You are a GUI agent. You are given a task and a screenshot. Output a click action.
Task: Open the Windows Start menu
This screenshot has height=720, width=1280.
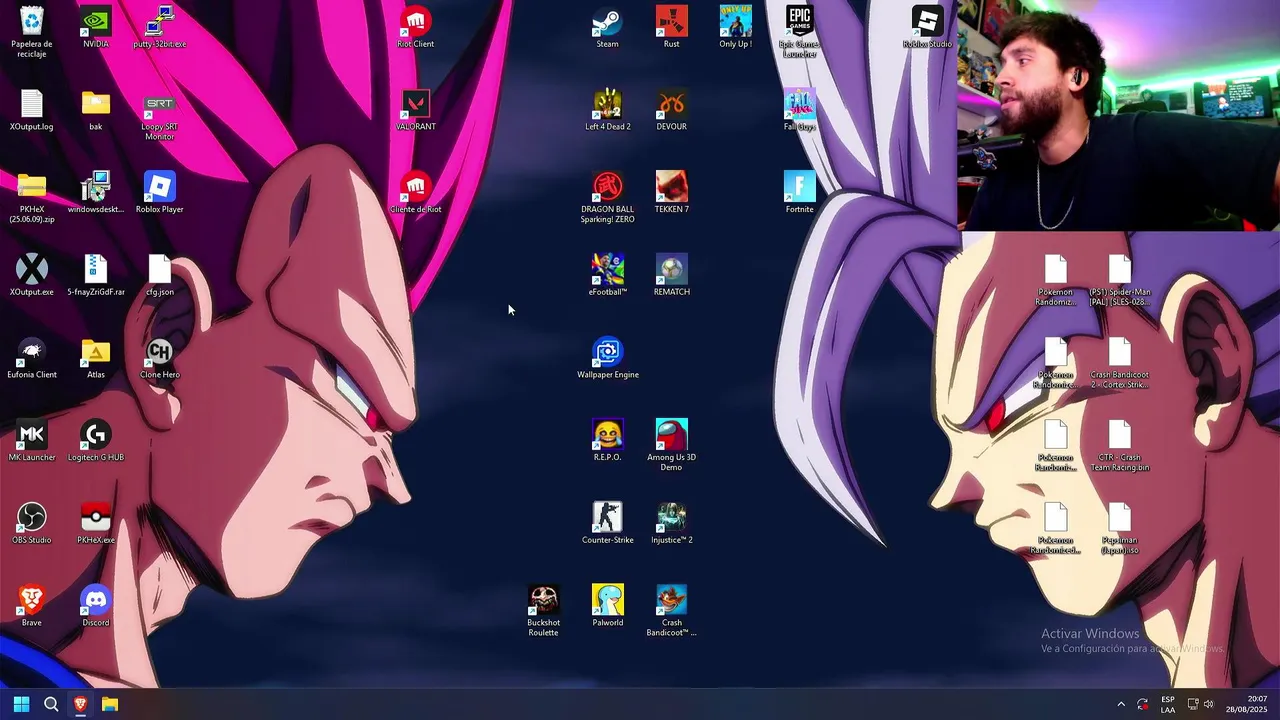21,704
